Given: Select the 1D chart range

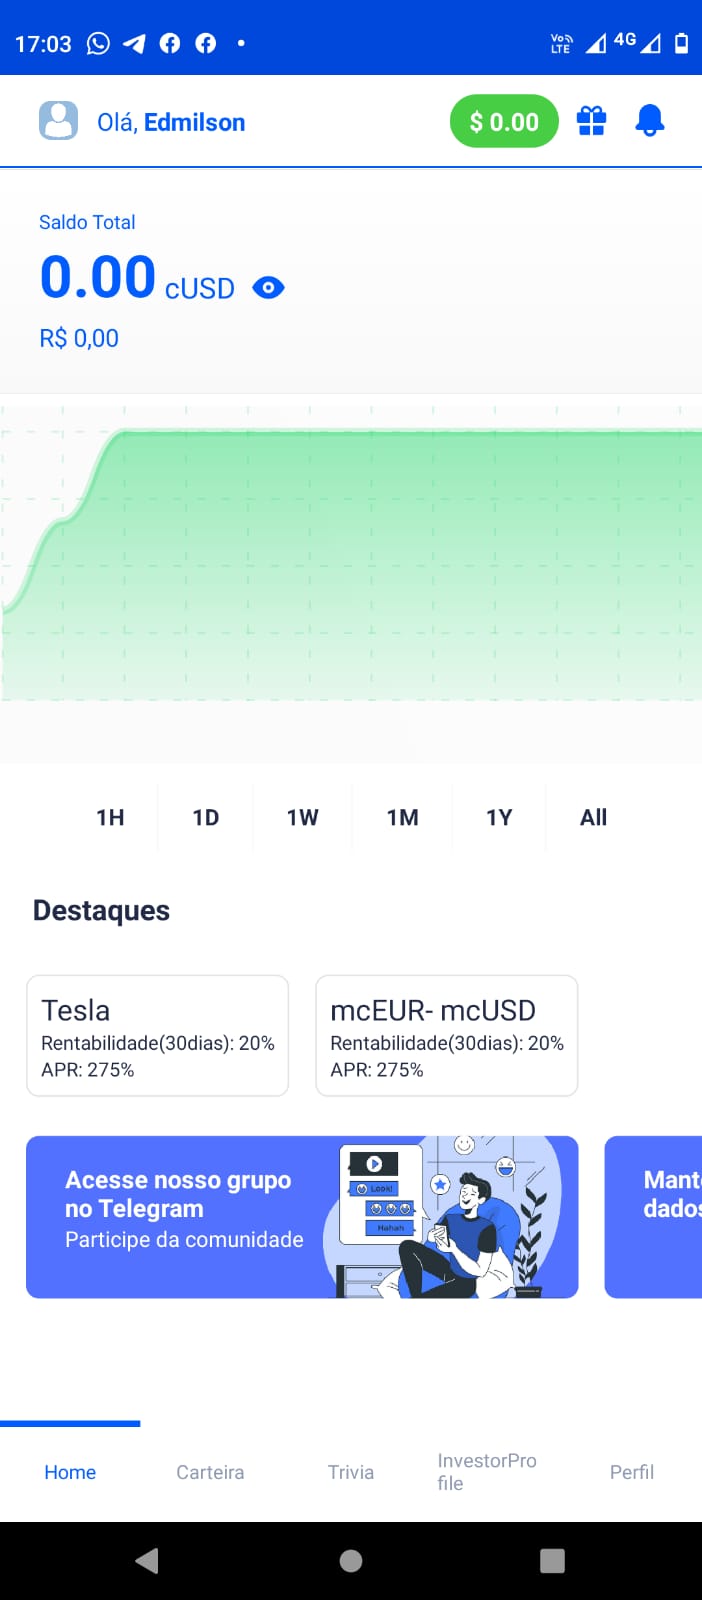Looking at the screenshot, I should coord(206,818).
